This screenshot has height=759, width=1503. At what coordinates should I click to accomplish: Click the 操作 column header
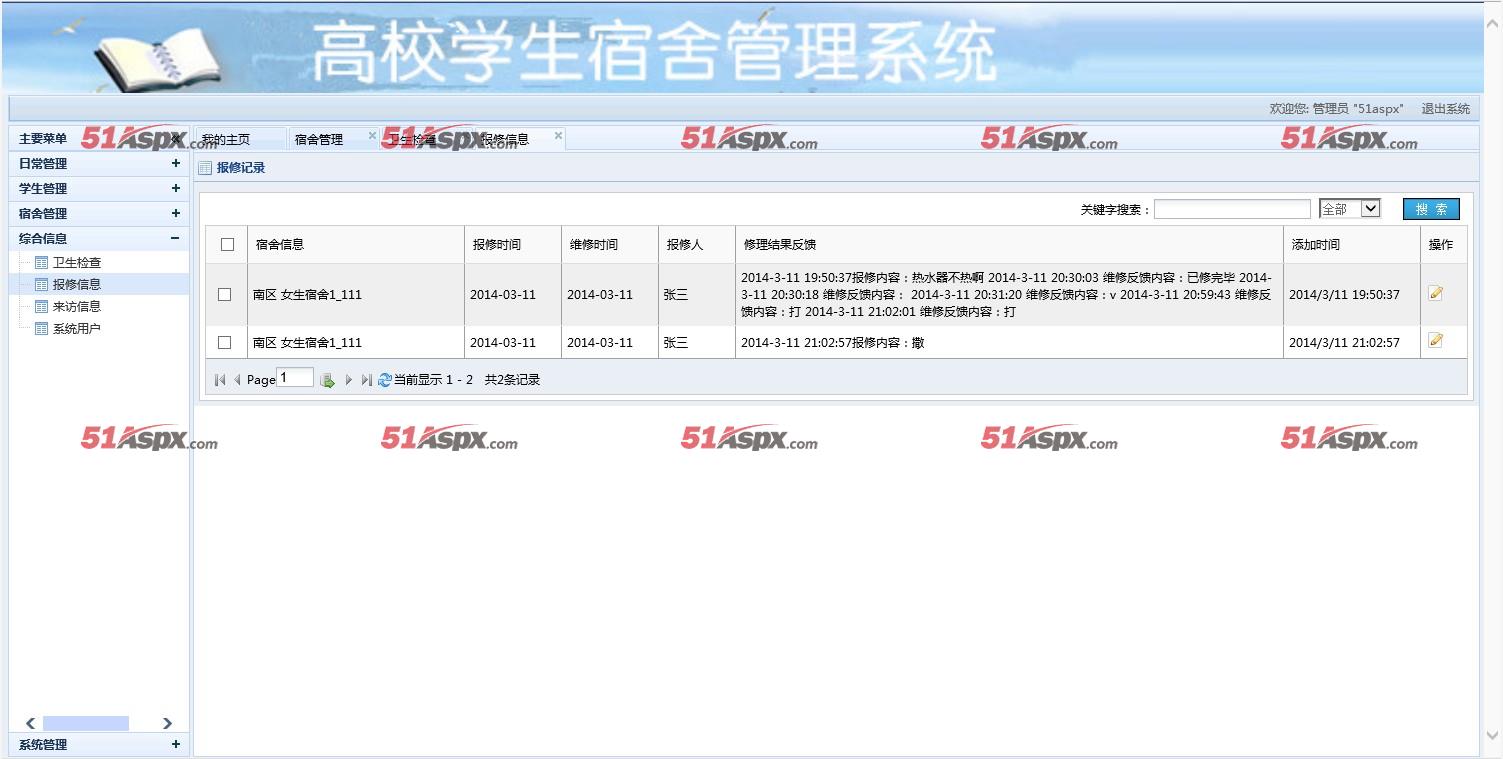coord(1444,244)
